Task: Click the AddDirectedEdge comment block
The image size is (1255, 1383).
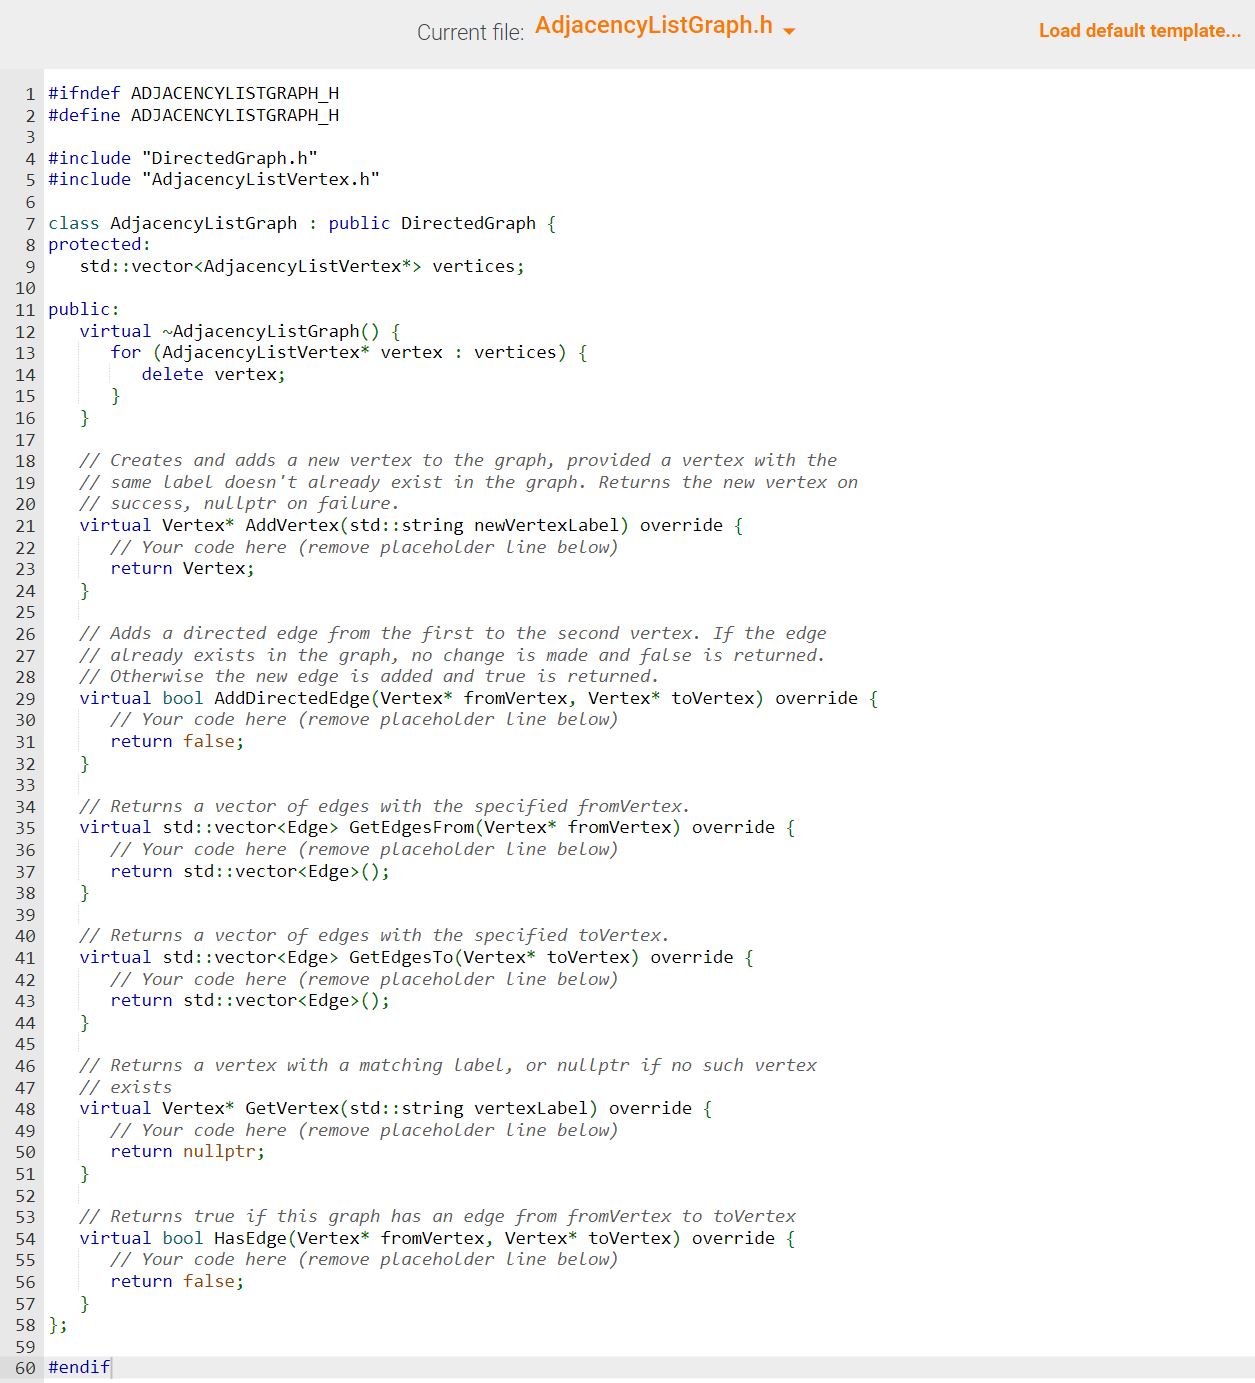Action: click(450, 655)
